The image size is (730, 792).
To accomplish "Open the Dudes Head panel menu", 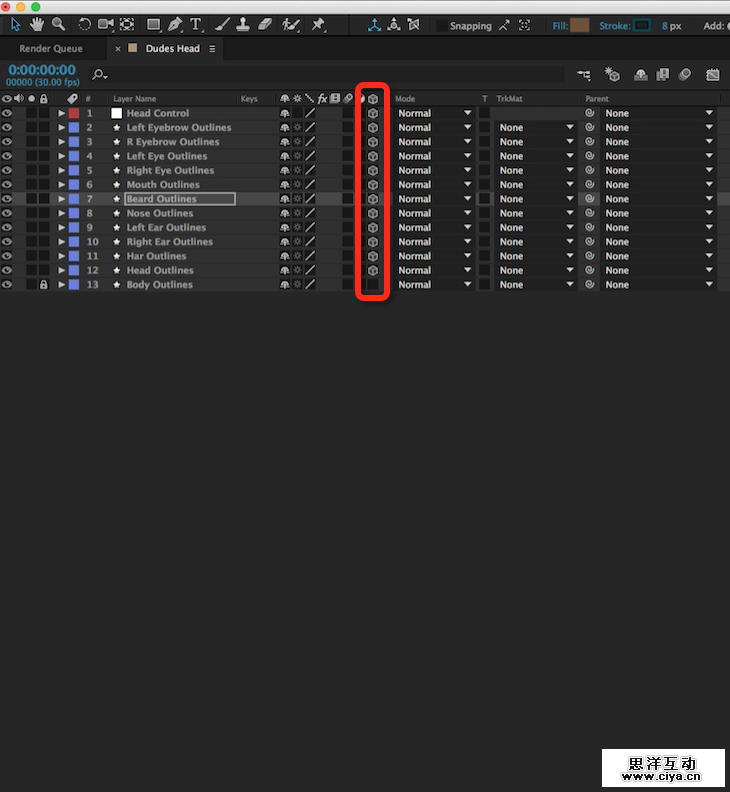I will tap(212, 49).
